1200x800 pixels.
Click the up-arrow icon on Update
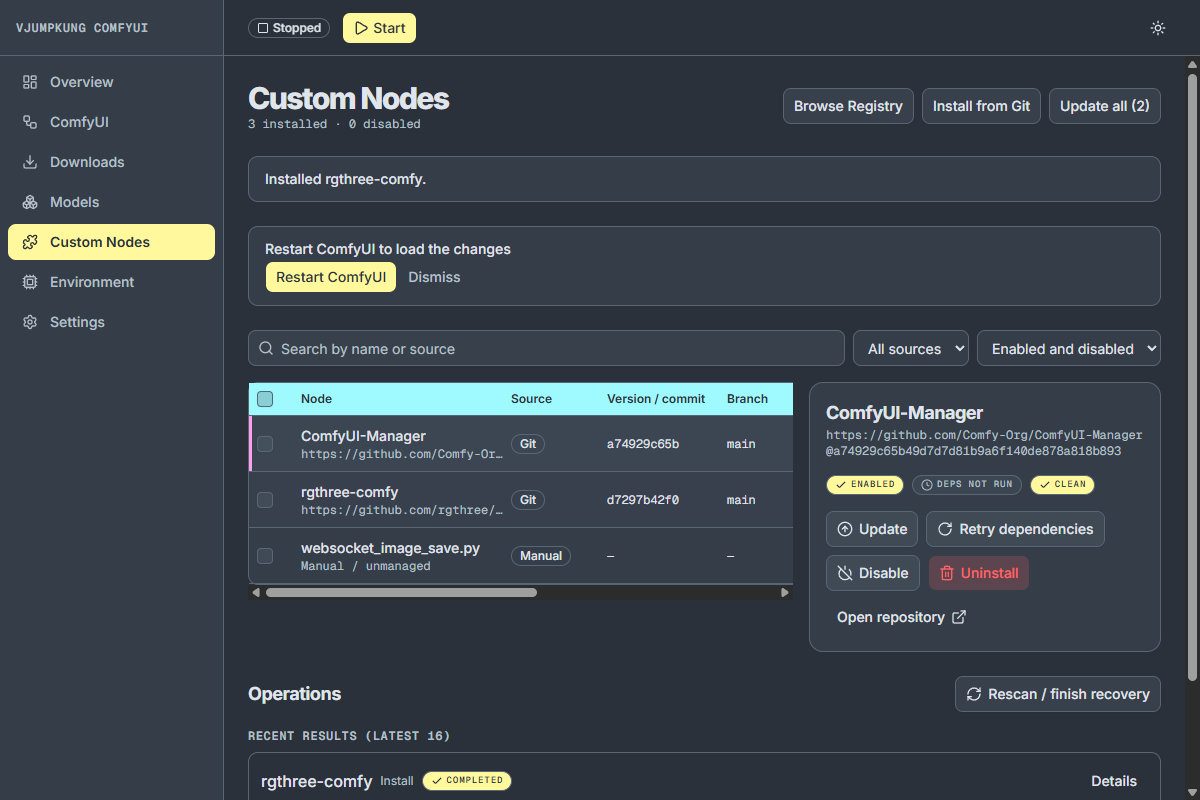point(845,529)
